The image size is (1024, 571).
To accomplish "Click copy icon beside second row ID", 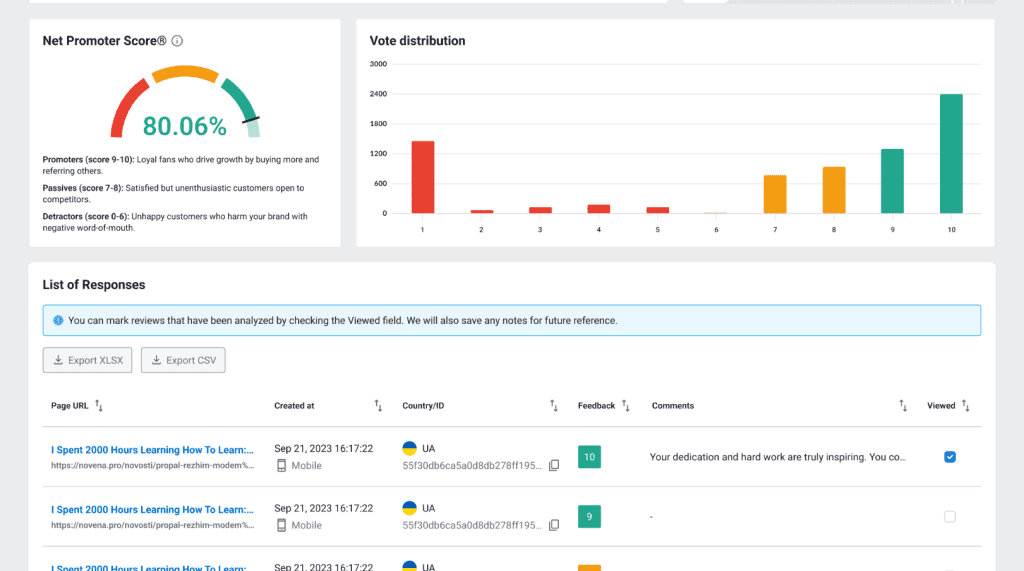I will pyautogui.click(x=554, y=526).
